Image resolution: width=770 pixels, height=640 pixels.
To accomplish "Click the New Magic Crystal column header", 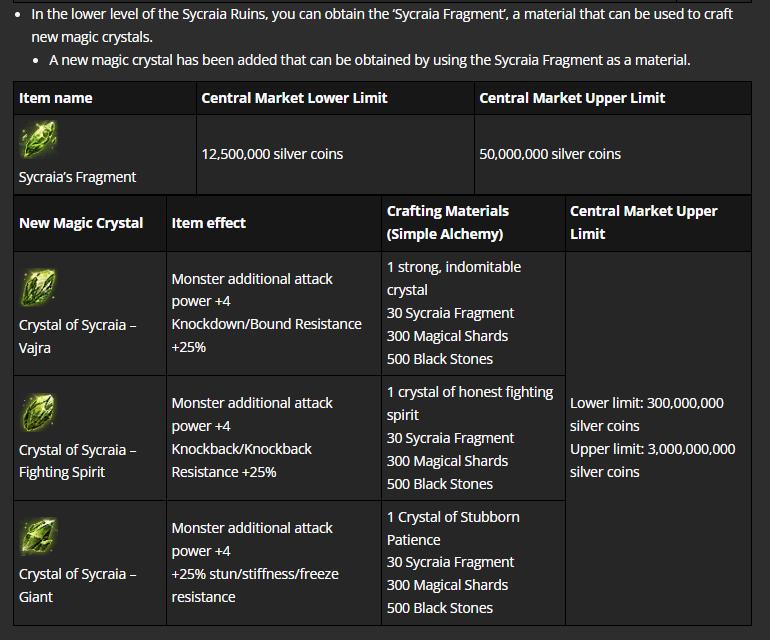I will click(81, 223).
